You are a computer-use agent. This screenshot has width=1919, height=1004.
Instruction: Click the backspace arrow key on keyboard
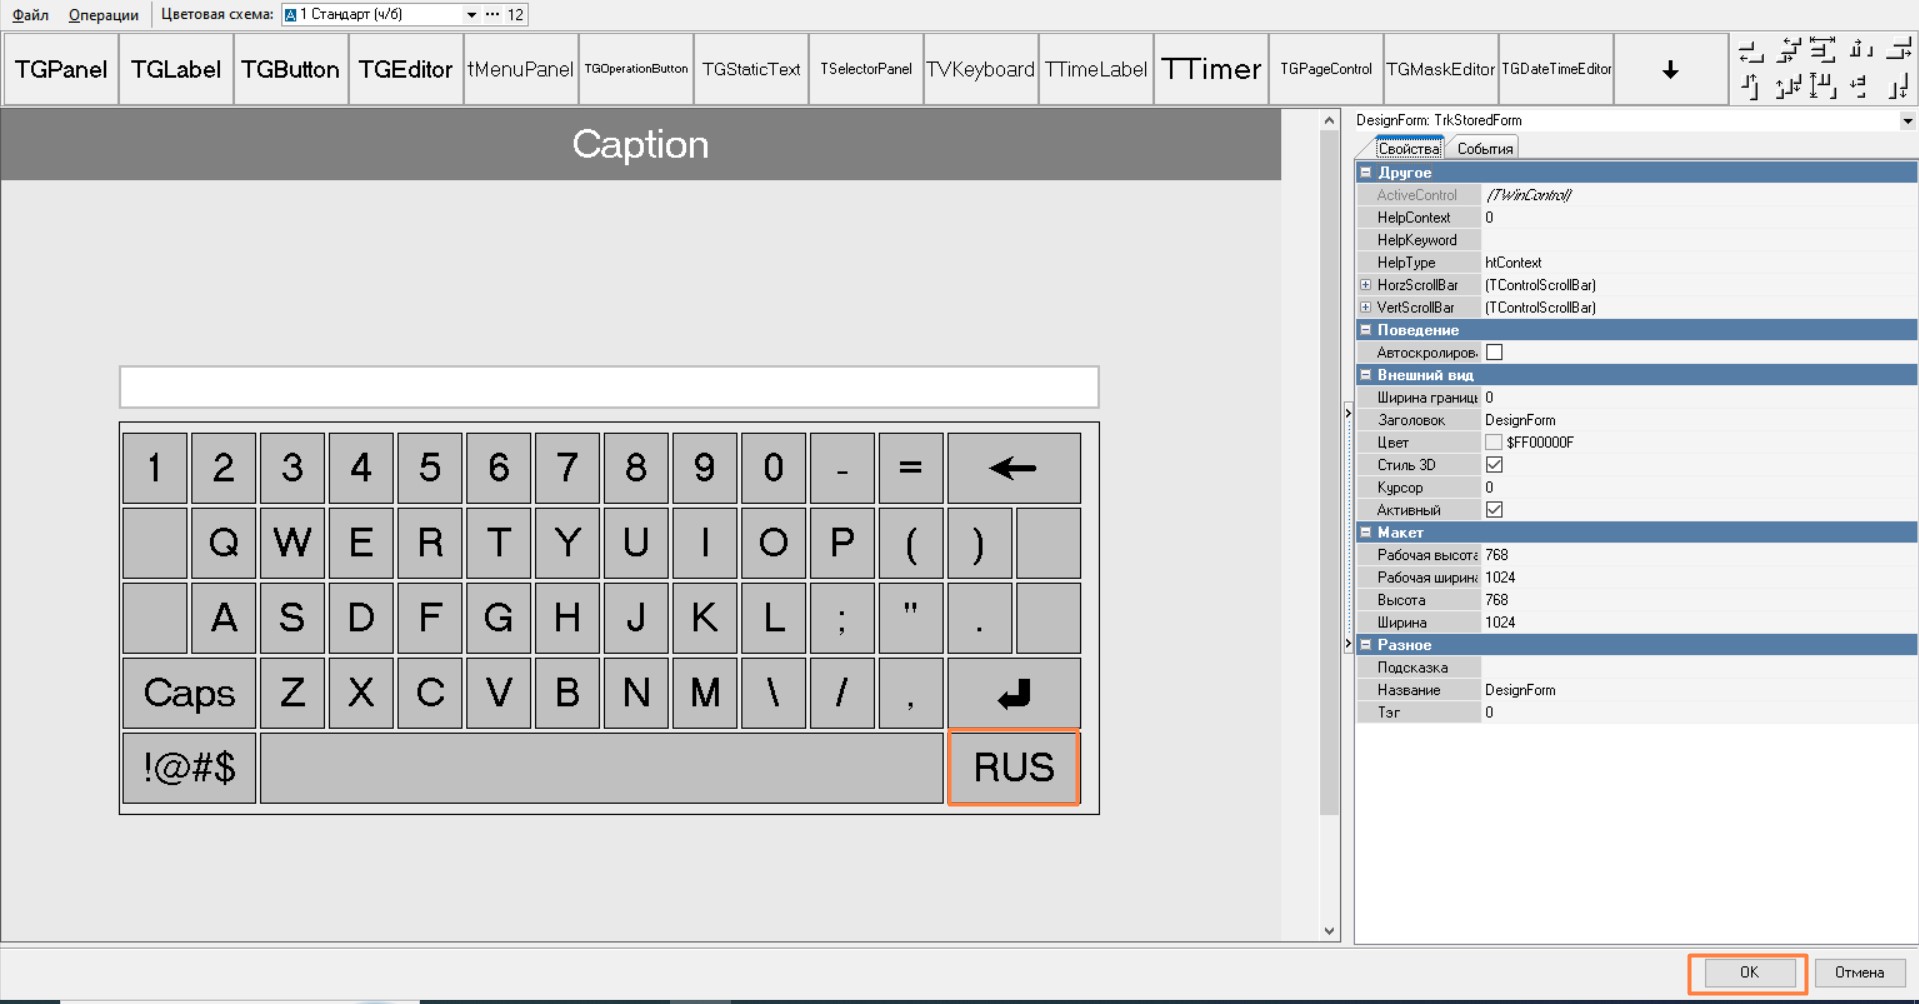click(1013, 468)
